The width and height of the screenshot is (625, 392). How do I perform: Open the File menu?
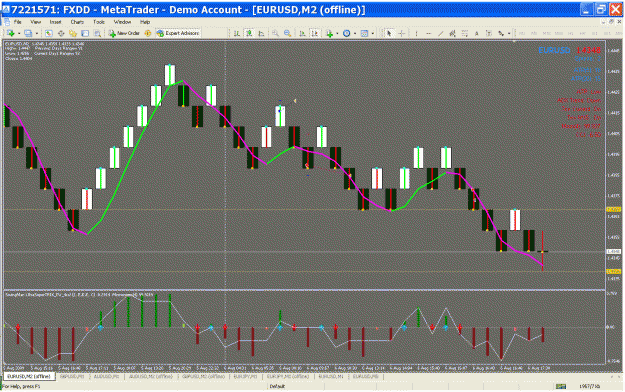[x=18, y=22]
